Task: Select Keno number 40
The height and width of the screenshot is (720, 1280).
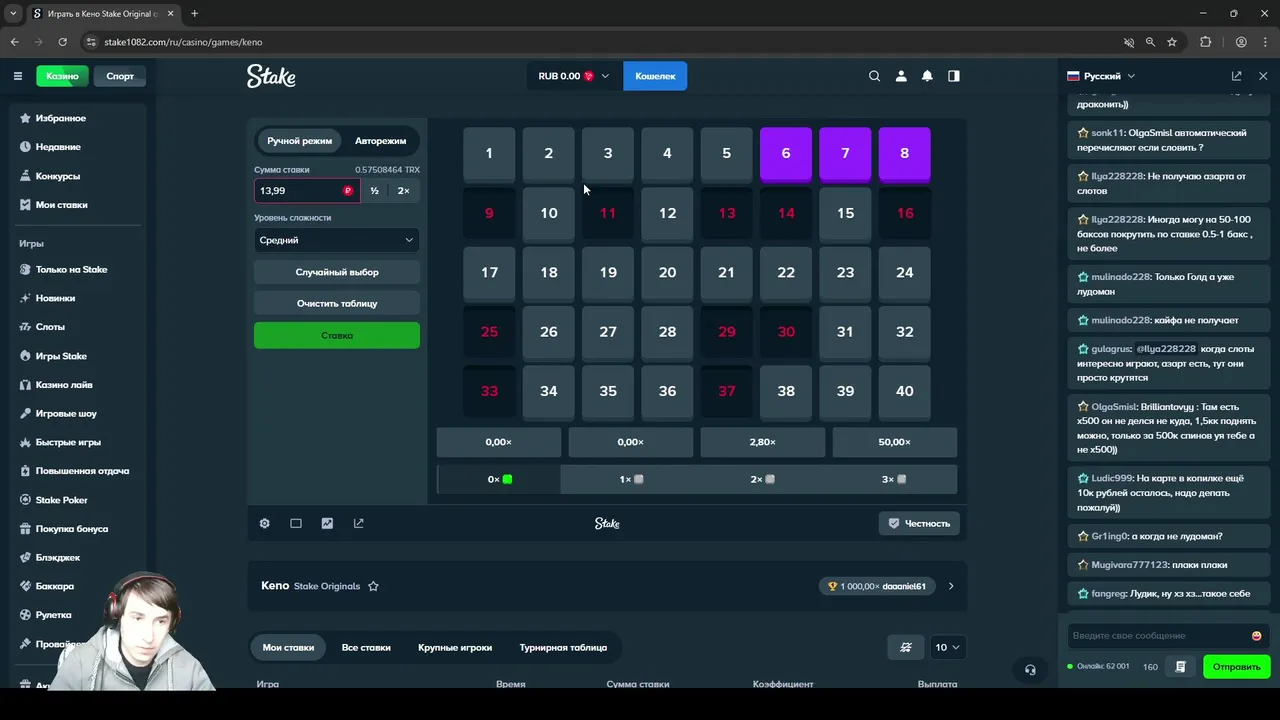Action: click(904, 391)
